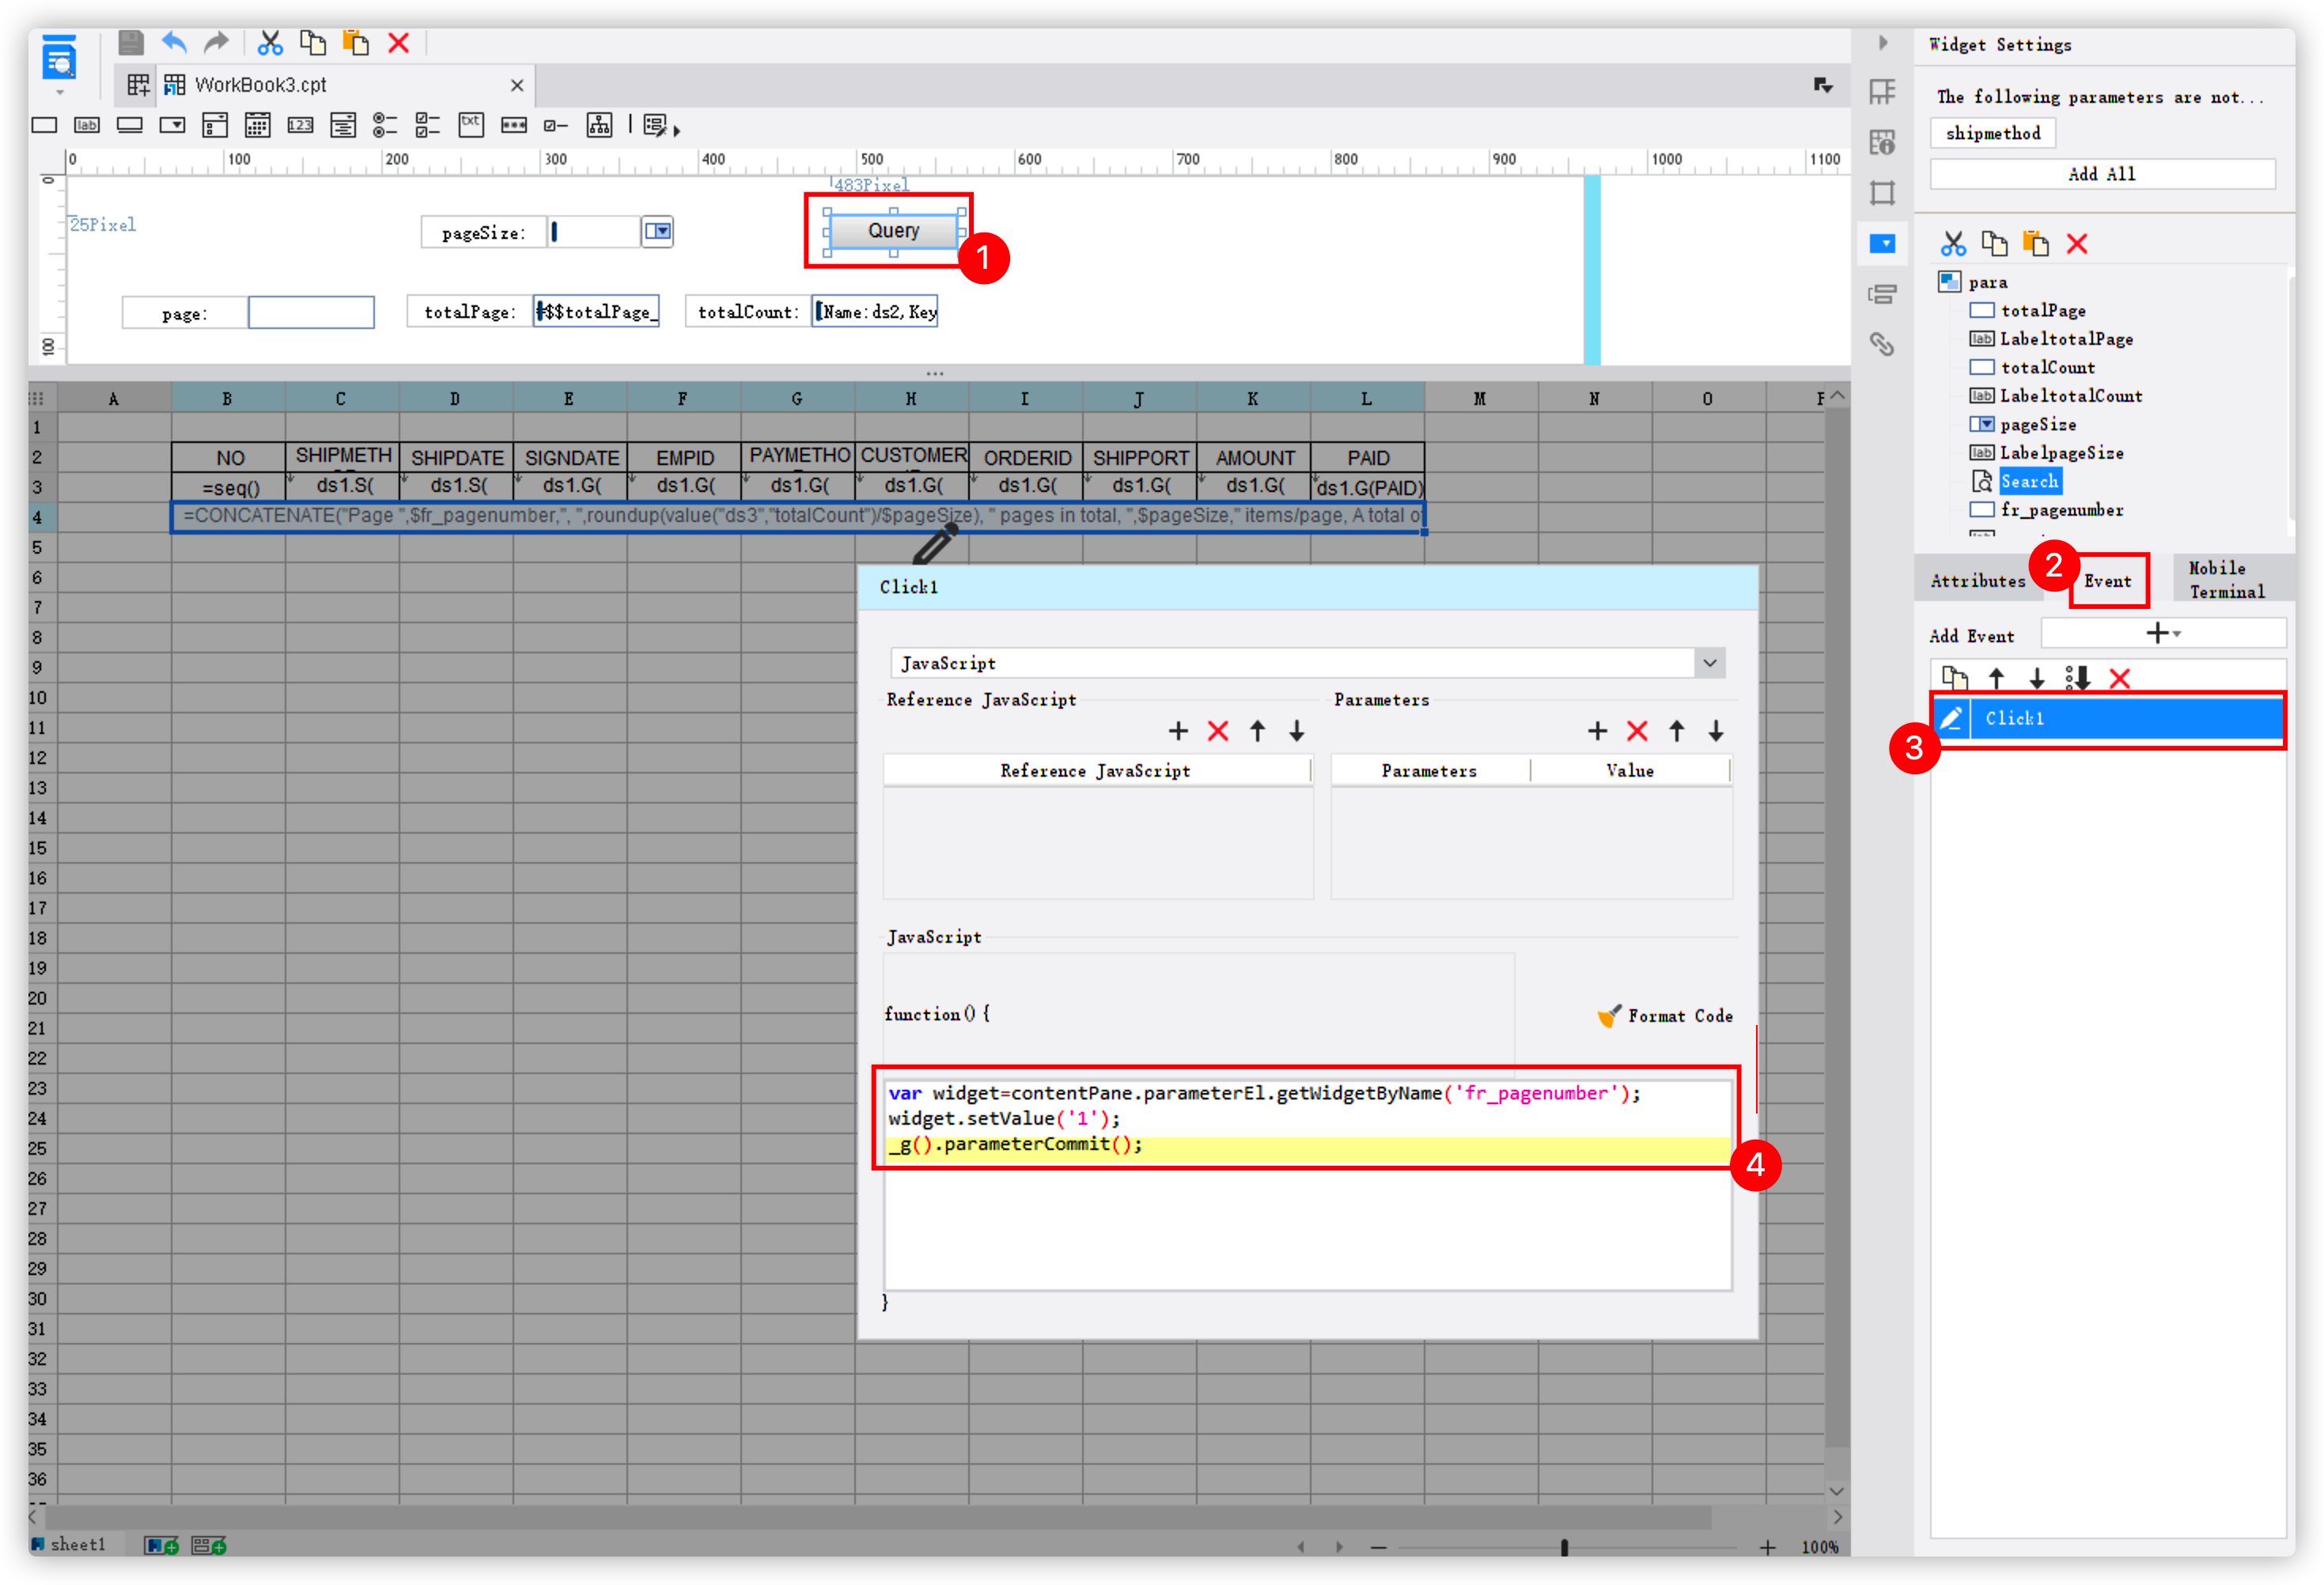The width and height of the screenshot is (2324, 1585).
Task: Delete the Click1 event with the red X icon
Action: [x=2120, y=678]
